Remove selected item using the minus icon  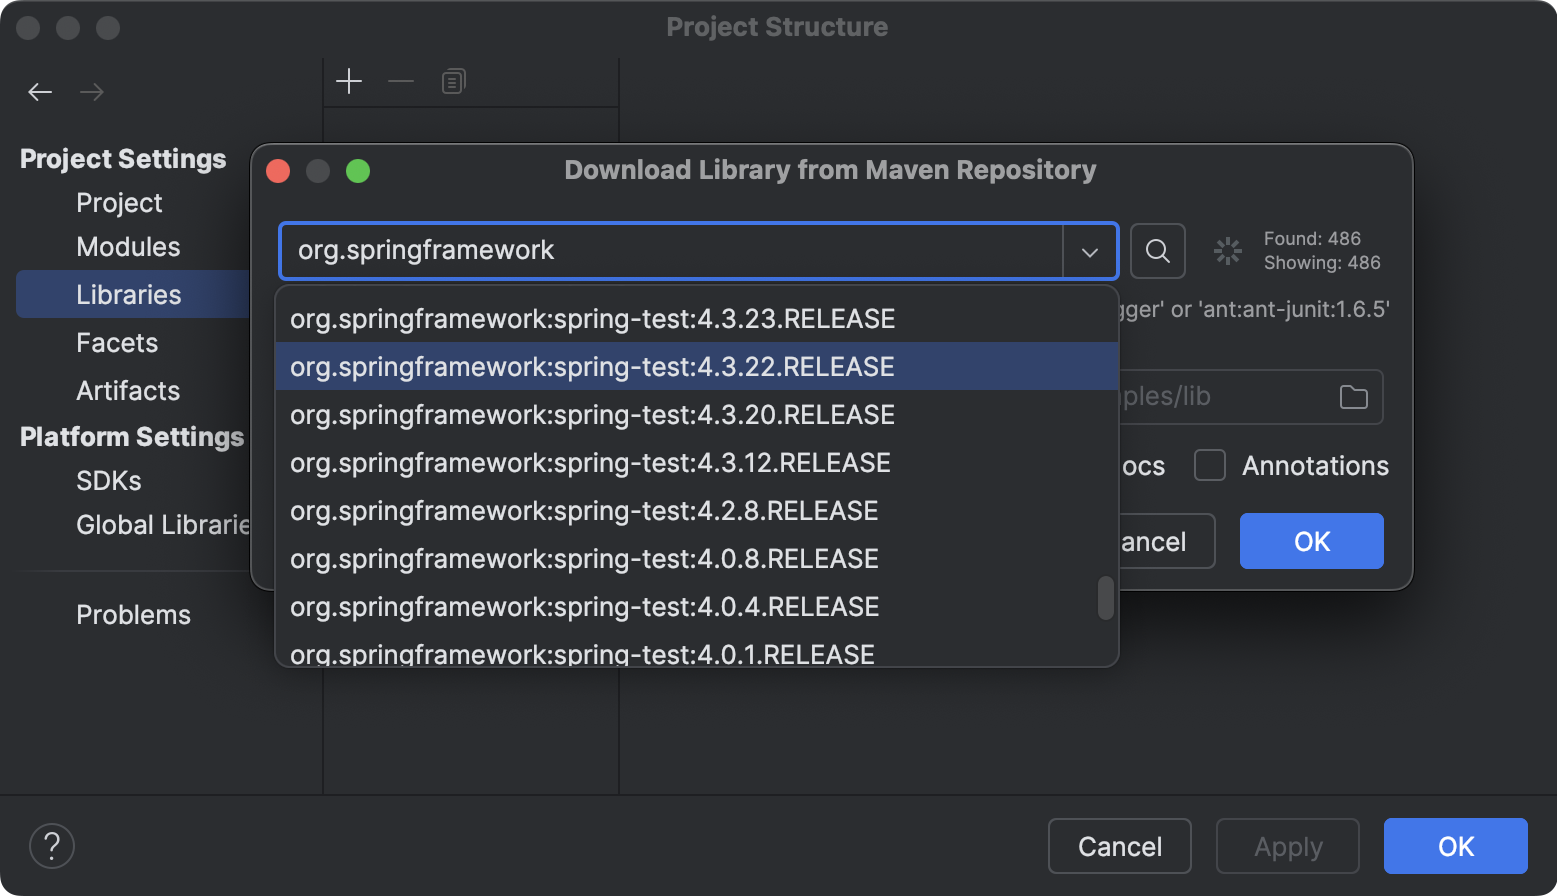pos(401,81)
